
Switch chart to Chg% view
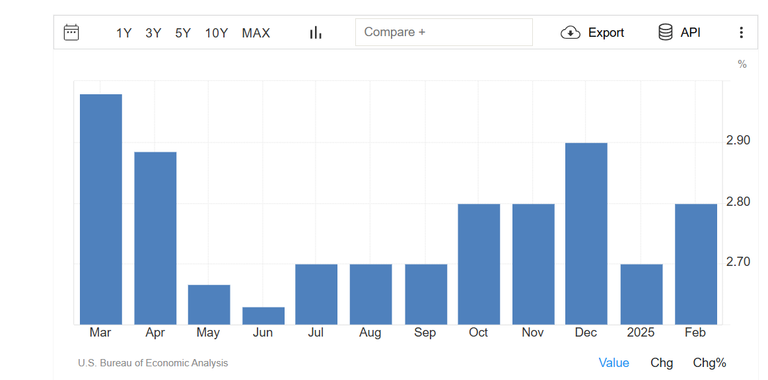709,363
